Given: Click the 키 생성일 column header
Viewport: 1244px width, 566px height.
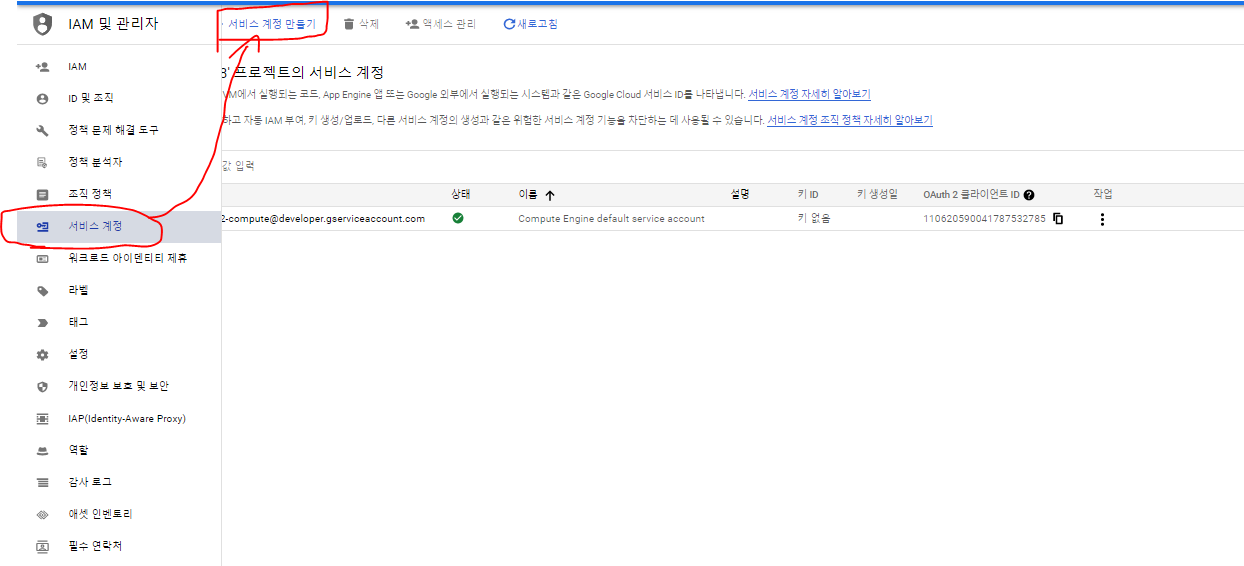Looking at the screenshot, I should (878, 195).
